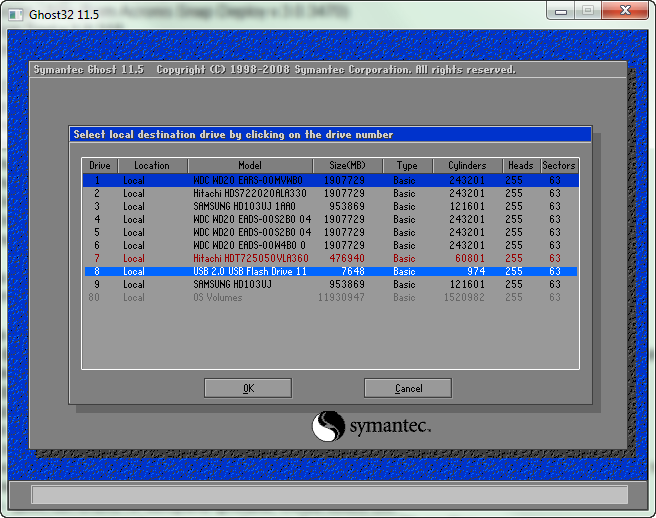Click the Symantec logo emblem
Viewport: 656px width, 518px height.
pos(328,427)
